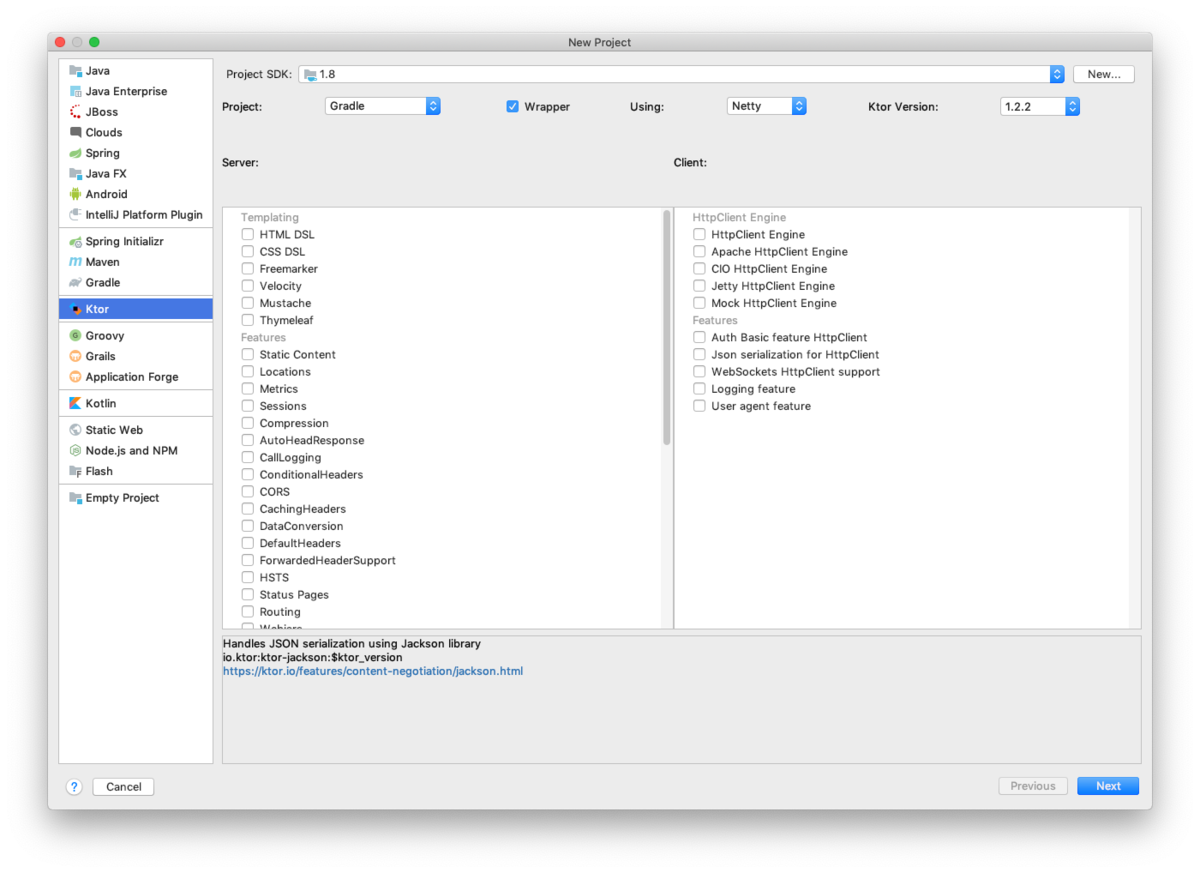Check the Sessions feature
Screen dimensions: 1200x873
point(248,406)
